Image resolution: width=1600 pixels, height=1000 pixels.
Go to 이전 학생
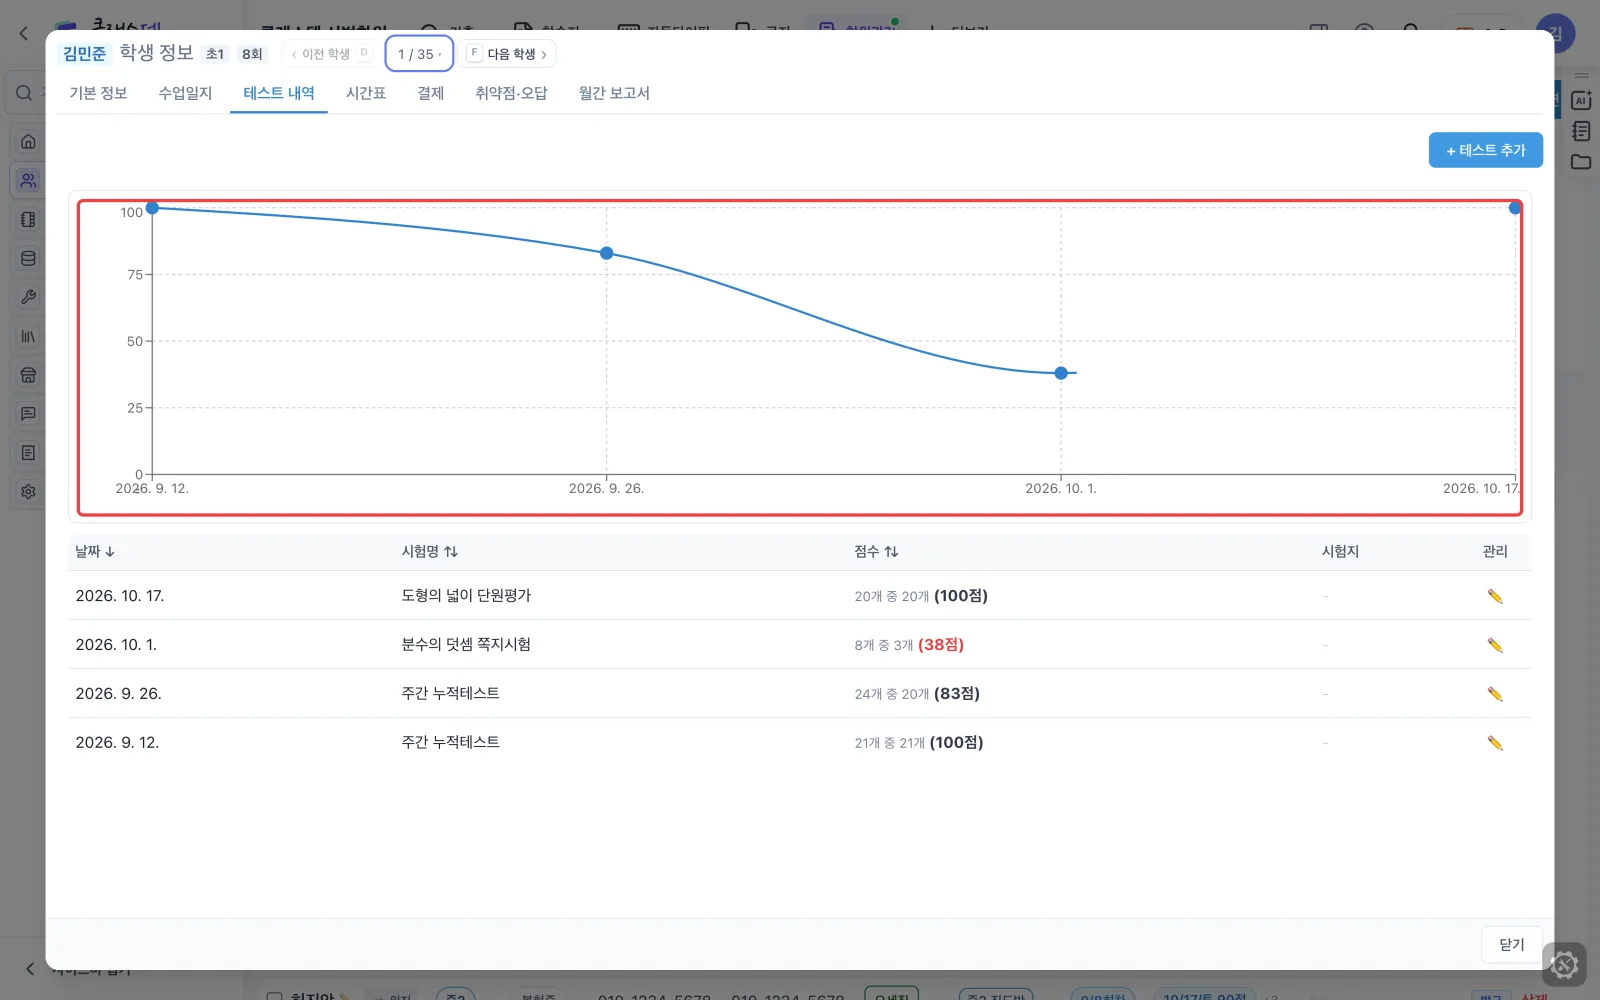click(329, 54)
